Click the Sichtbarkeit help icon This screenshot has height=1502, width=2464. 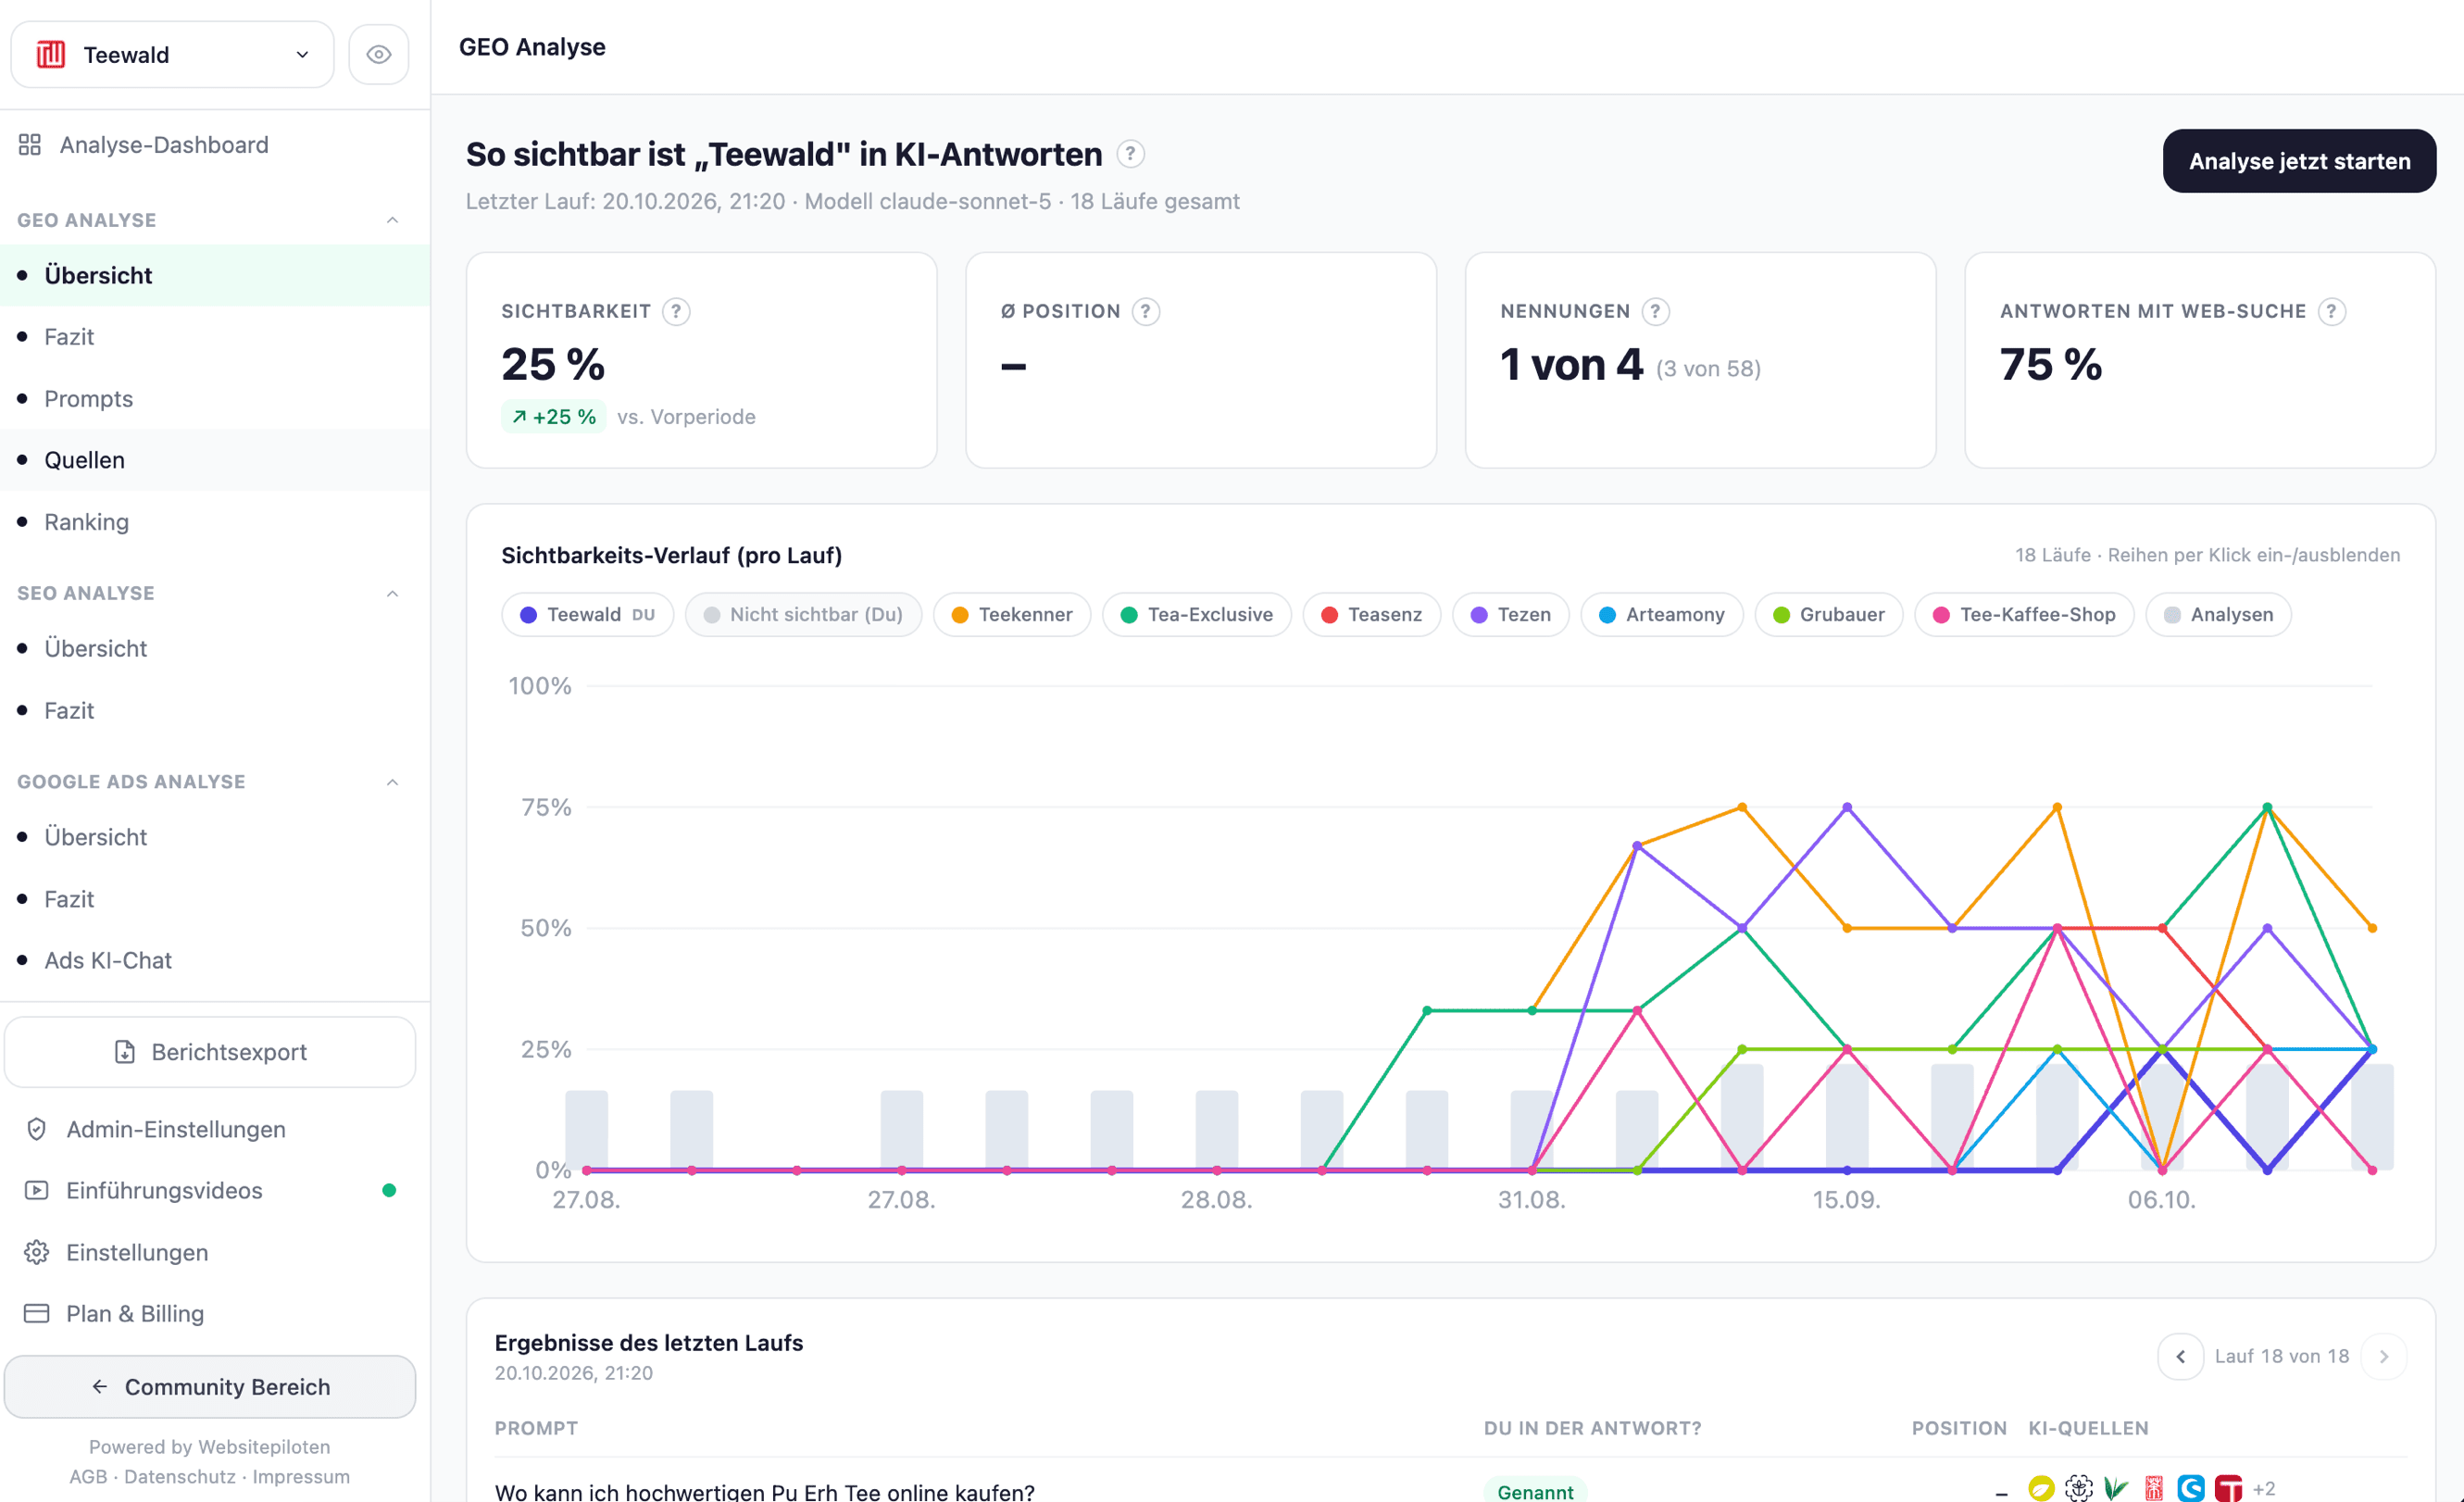[676, 311]
